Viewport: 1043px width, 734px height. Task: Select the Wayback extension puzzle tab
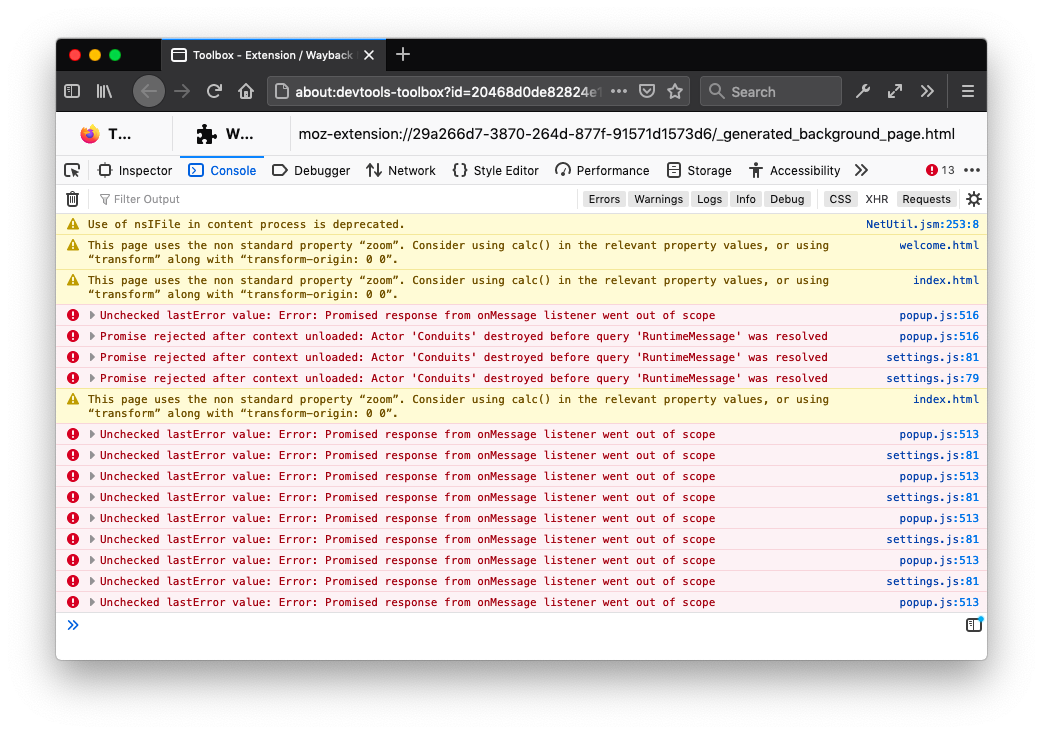(225, 134)
